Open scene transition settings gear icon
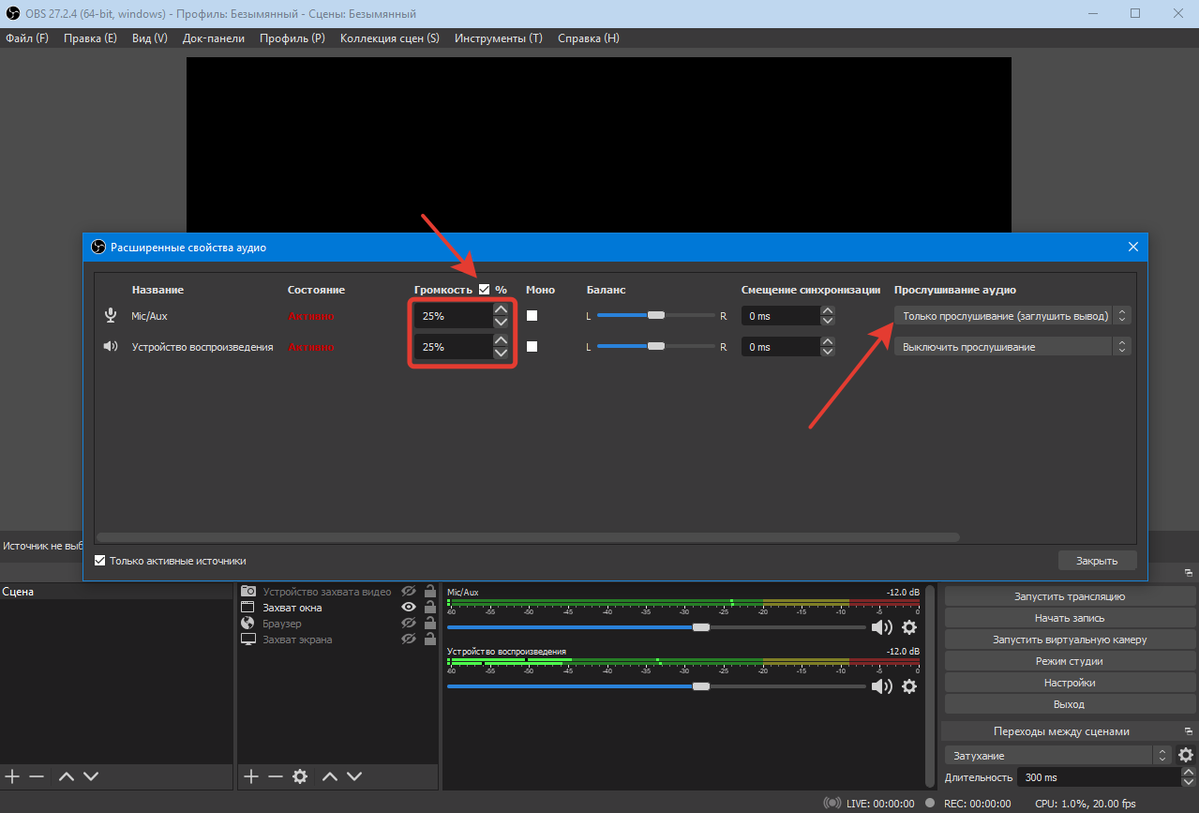This screenshot has width=1199, height=813. [1185, 756]
